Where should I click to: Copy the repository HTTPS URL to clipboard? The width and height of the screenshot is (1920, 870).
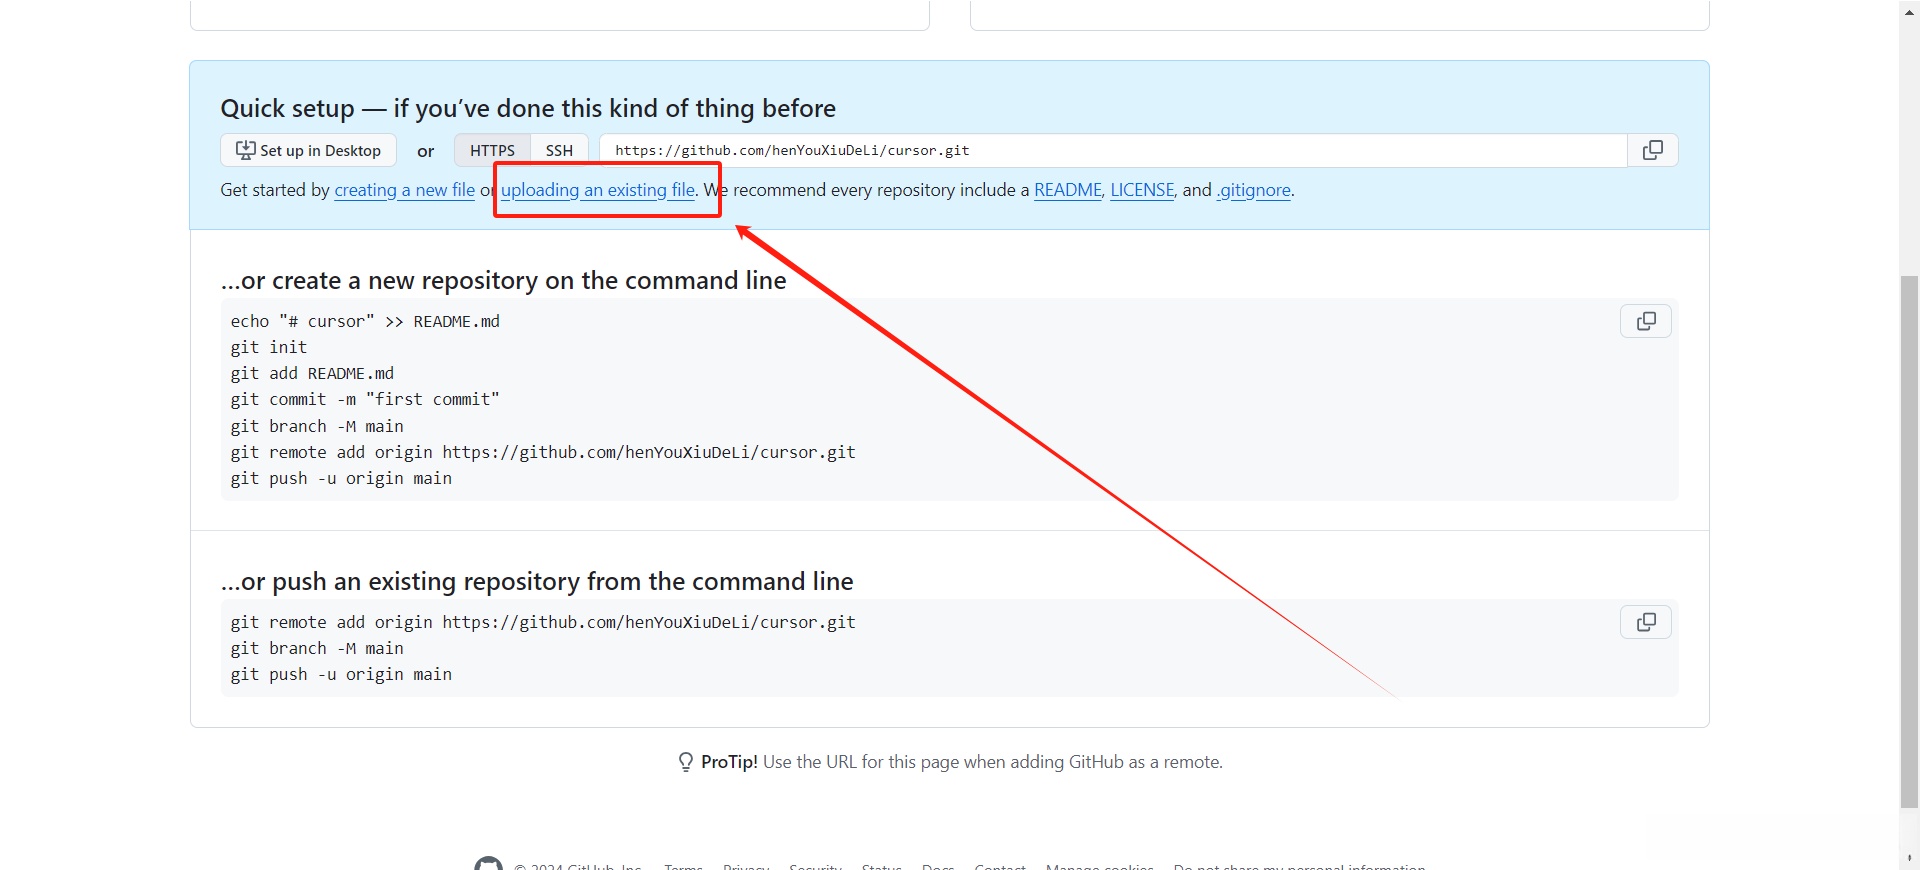pyautogui.click(x=1653, y=150)
